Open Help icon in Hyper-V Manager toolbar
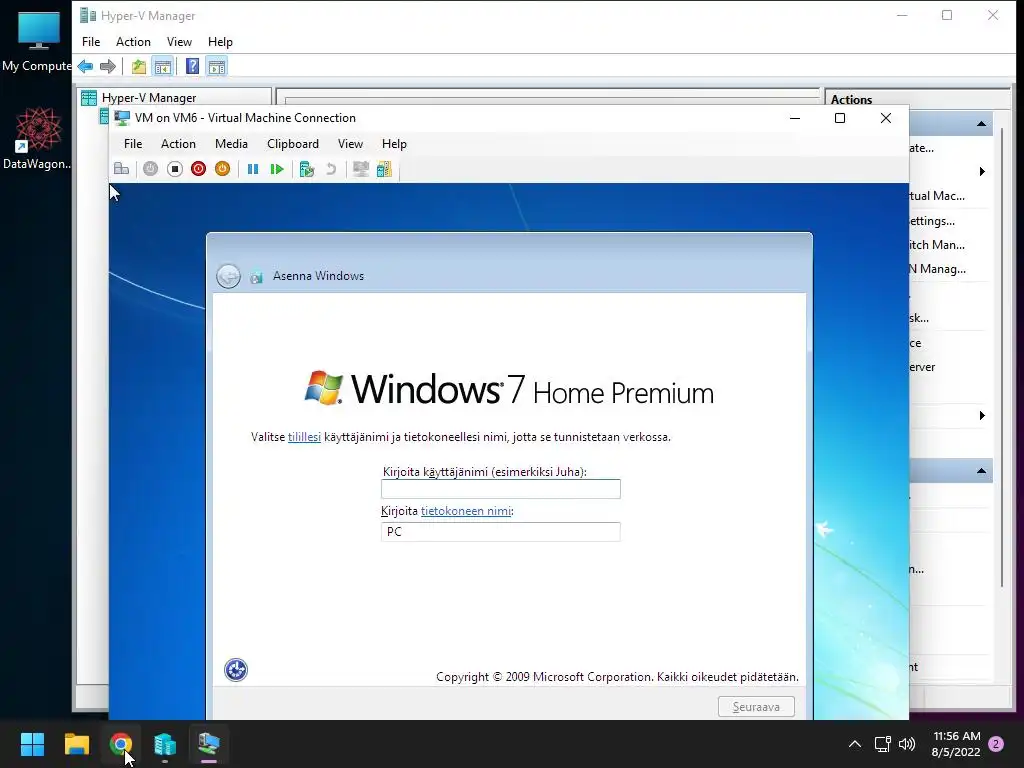1024x768 pixels. (192, 66)
